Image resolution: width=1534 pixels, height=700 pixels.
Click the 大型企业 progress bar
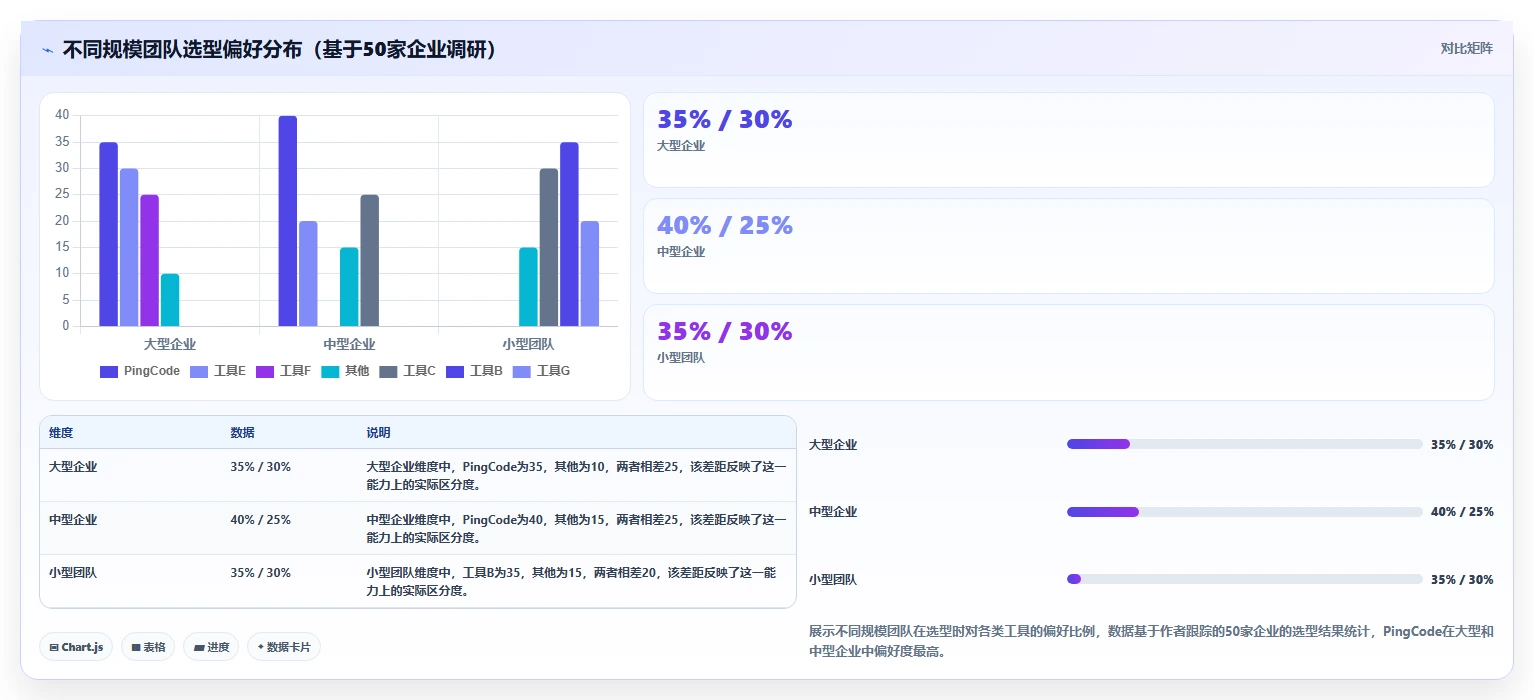point(1245,444)
